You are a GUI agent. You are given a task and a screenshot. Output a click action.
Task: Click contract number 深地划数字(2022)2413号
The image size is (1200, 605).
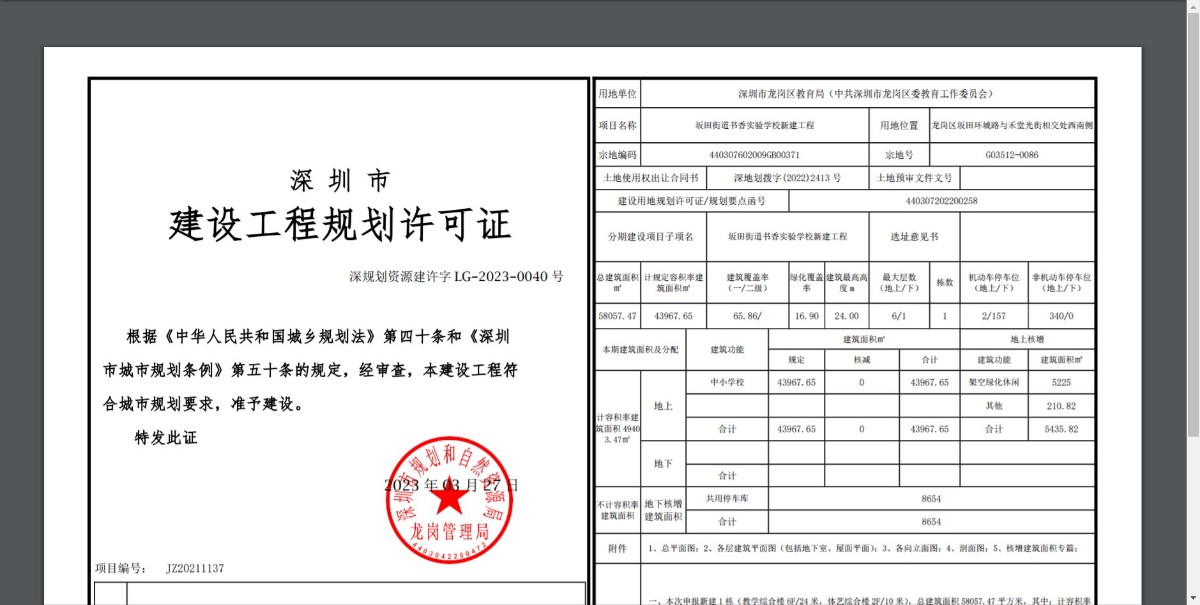point(787,178)
